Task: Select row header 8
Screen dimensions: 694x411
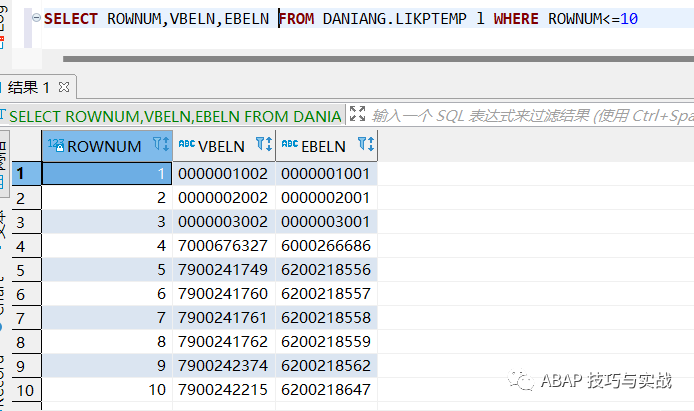Action: tap(27, 342)
